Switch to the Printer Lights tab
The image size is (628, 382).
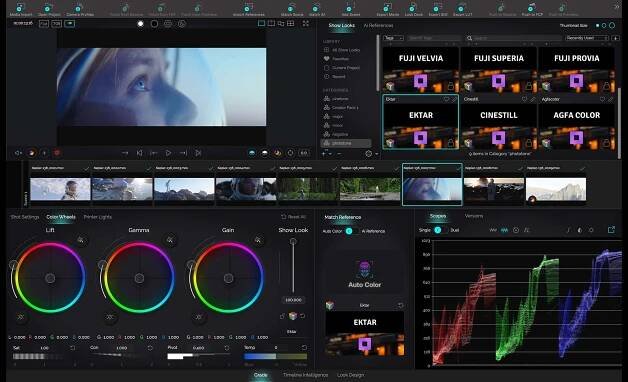coord(98,217)
